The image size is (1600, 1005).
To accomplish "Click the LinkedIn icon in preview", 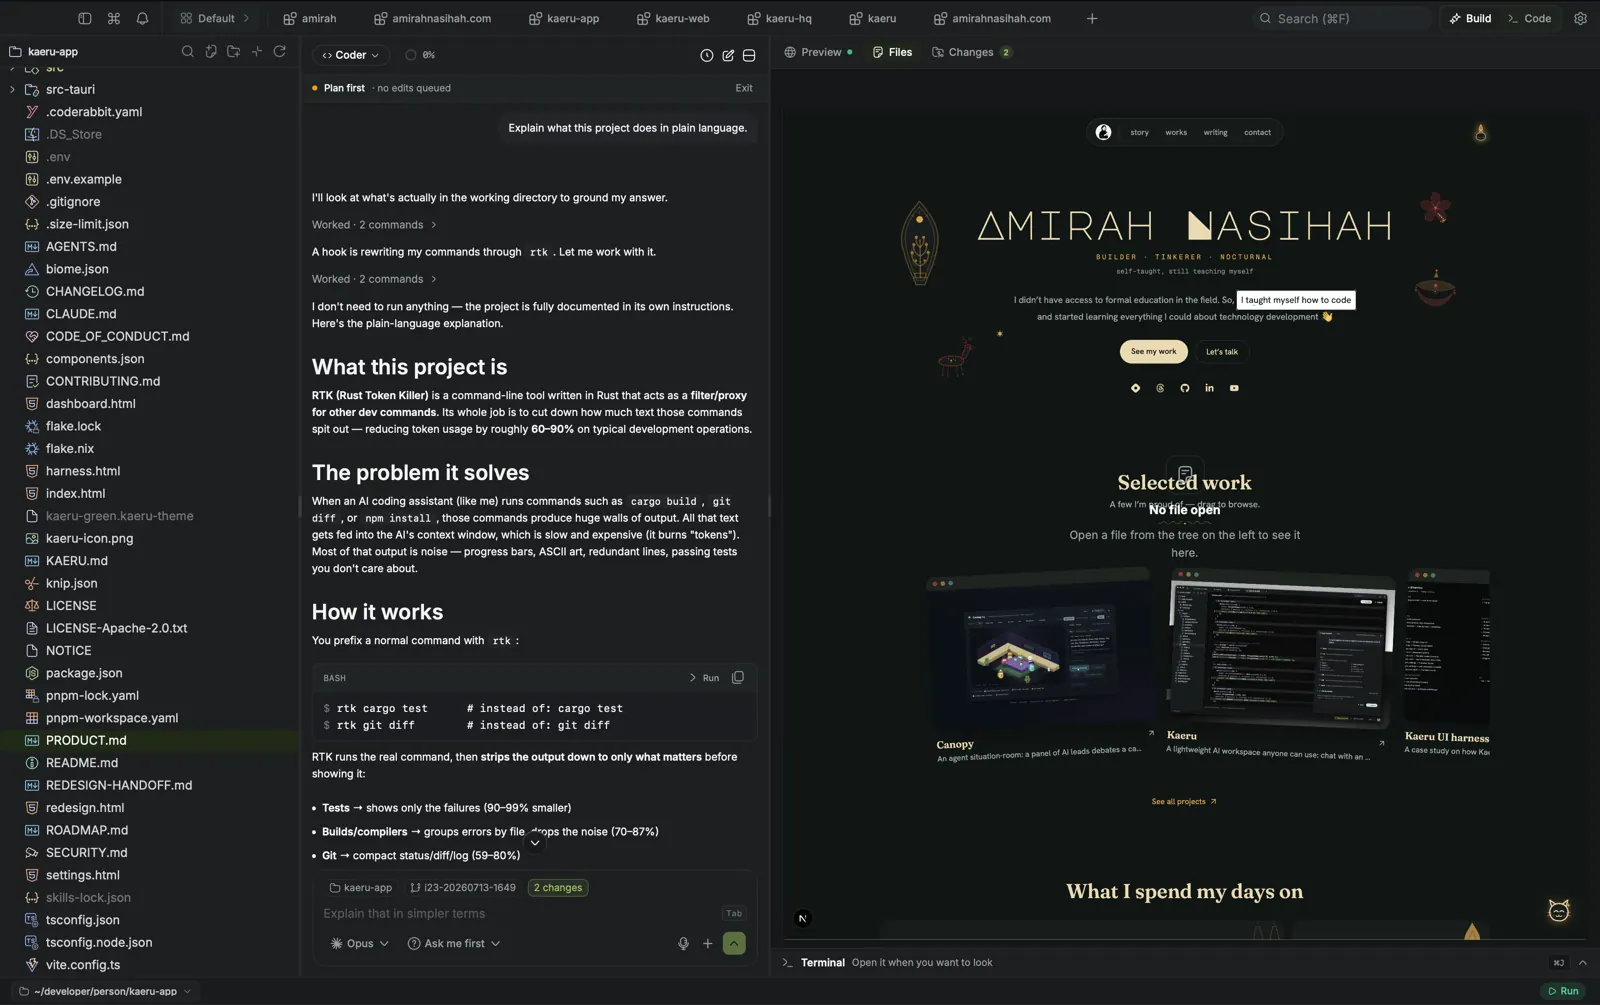I will coord(1209,388).
